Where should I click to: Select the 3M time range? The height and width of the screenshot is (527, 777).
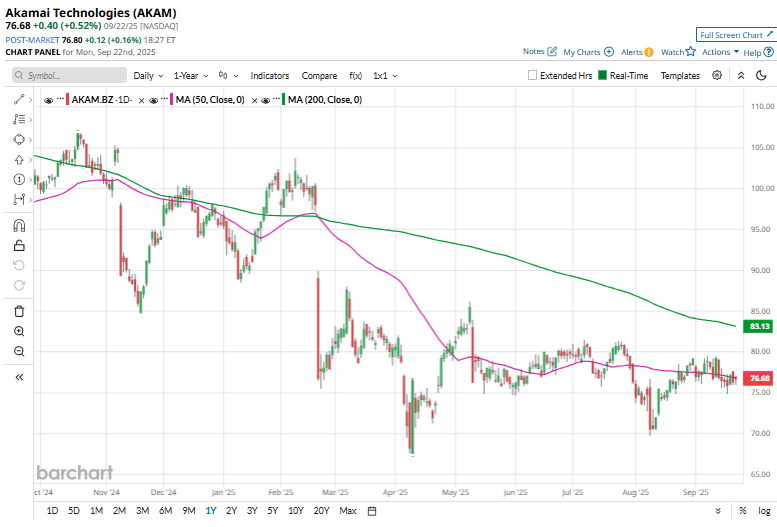pos(142,511)
